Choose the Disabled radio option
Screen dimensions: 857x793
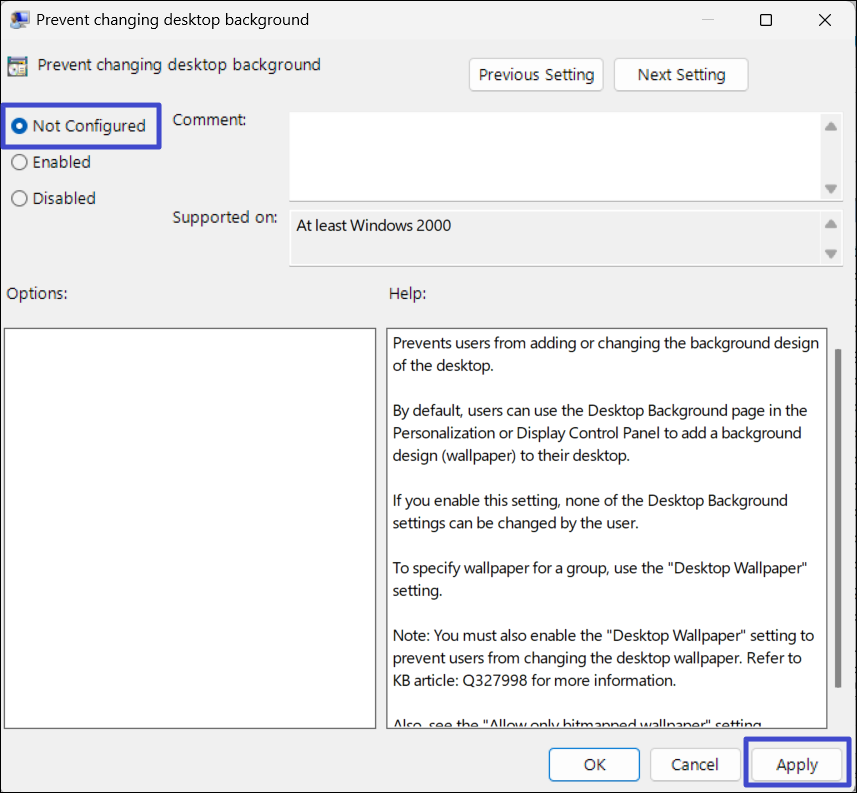coord(19,198)
